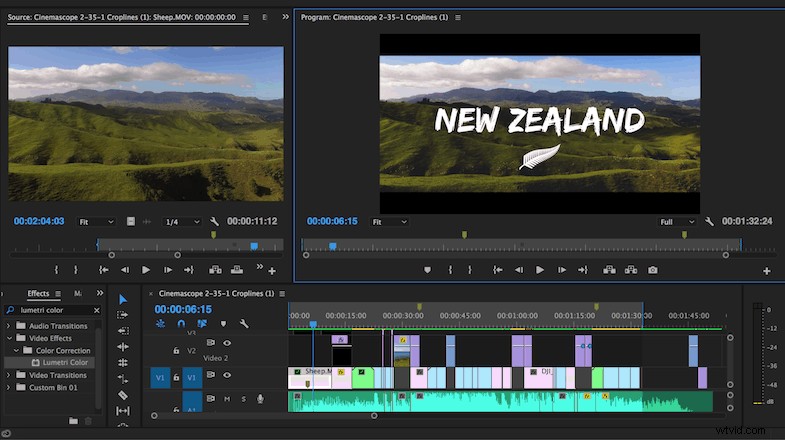The image size is (785, 440).
Task: Go to Out point in Program monitor
Action: click(x=583, y=270)
